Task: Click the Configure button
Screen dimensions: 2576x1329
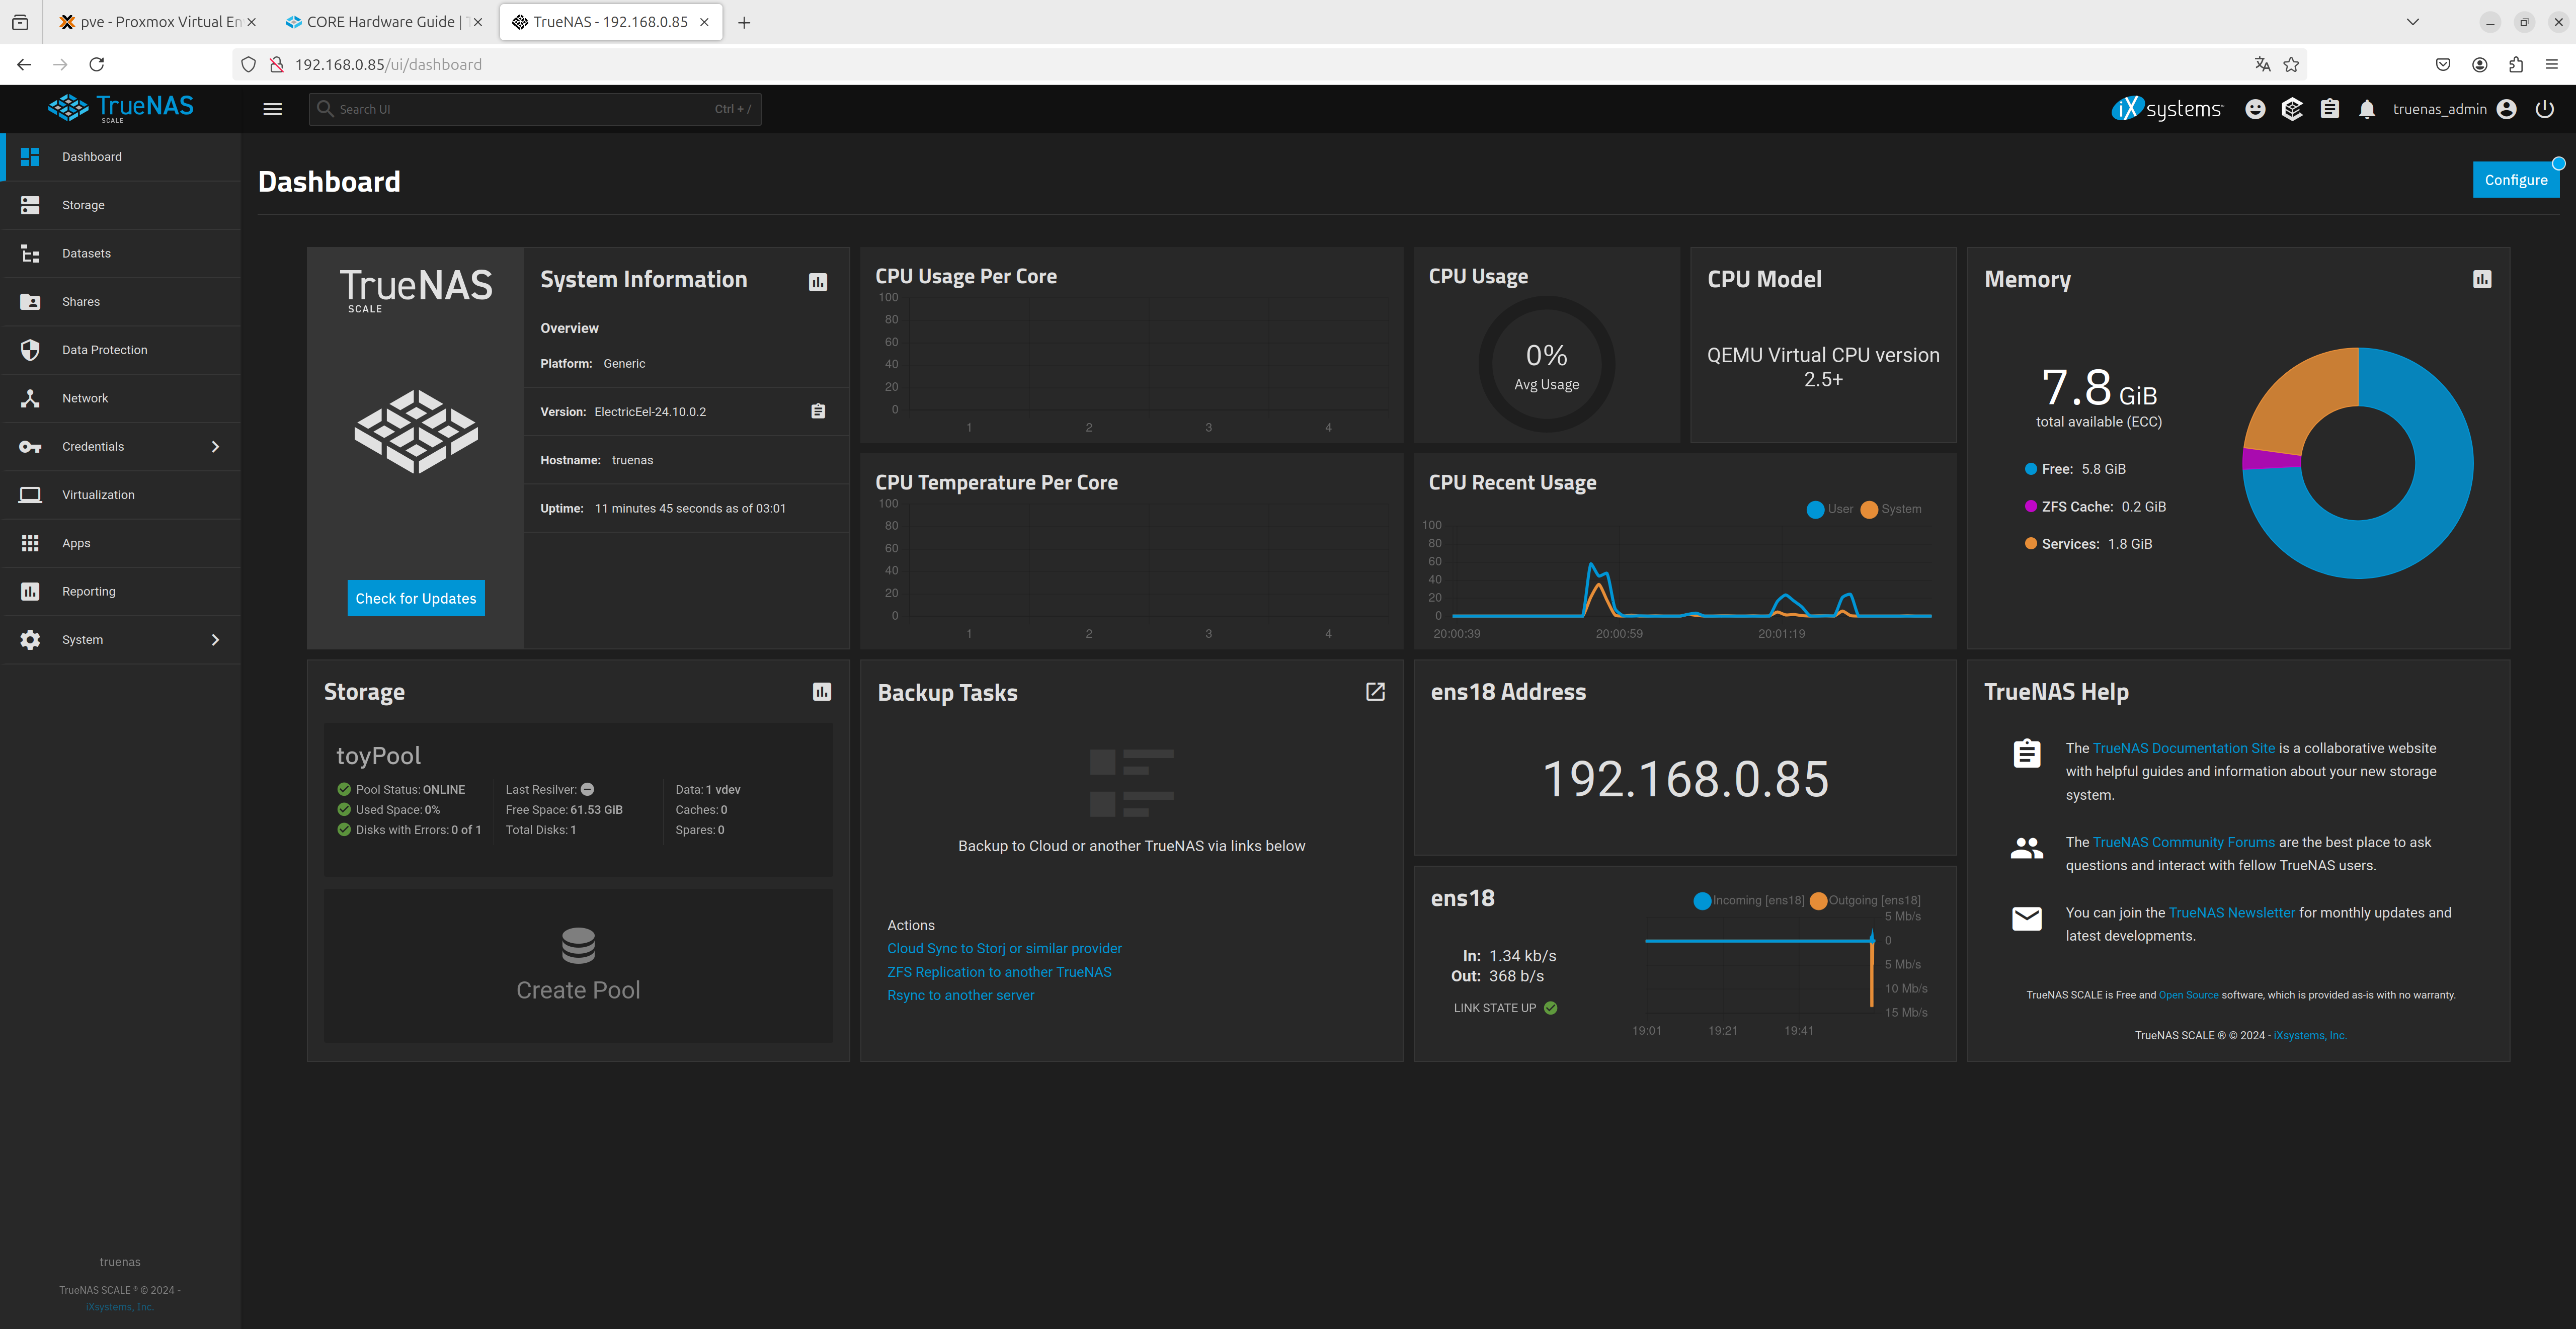Action: pos(2516,180)
